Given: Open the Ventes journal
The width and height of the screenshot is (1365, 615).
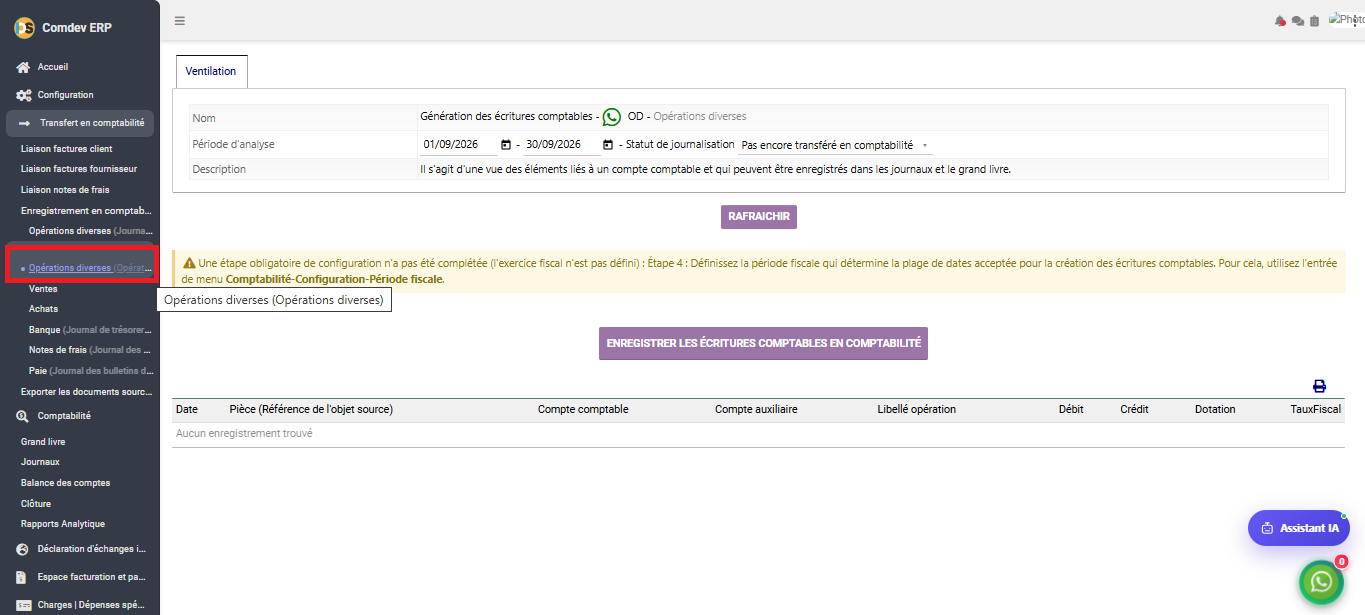Looking at the screenshot, I should [43, 289].
